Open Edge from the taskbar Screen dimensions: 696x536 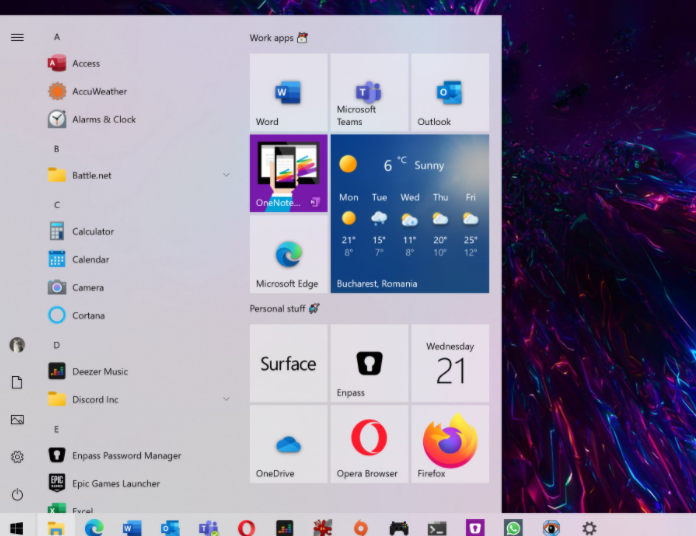(x=94, y=528)
